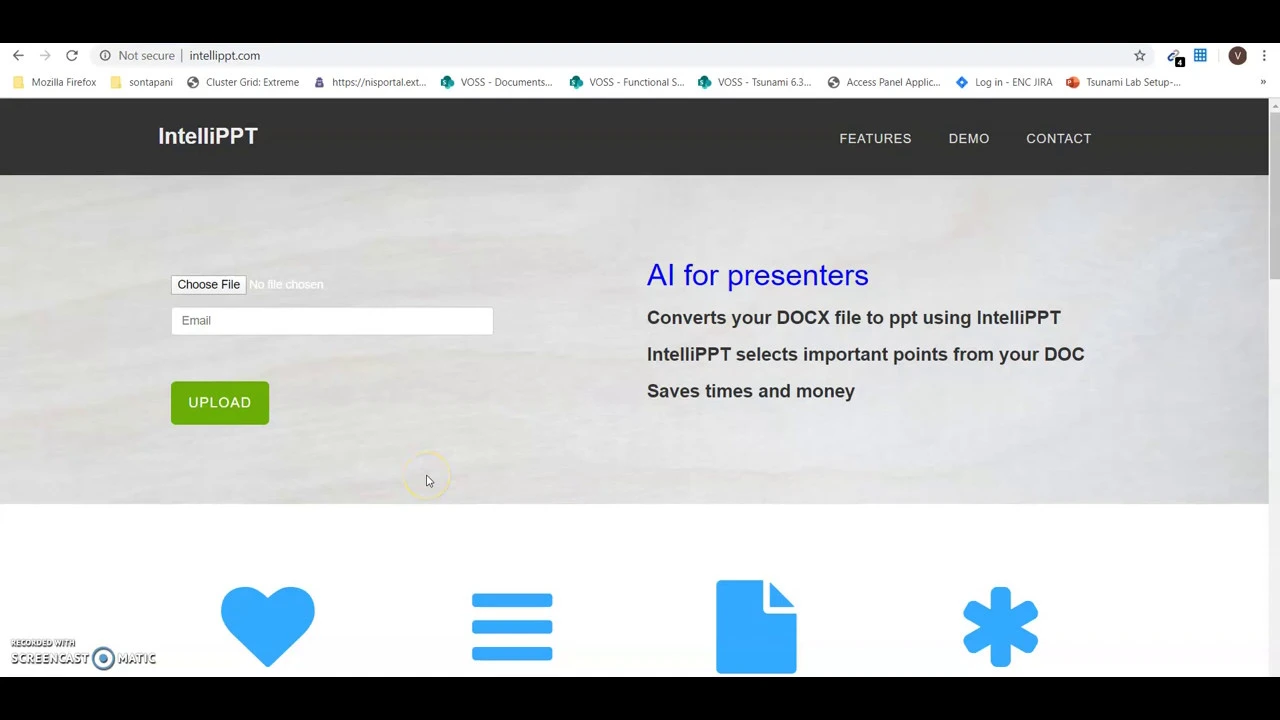Image resolution: width=1280 pixels, height=720 pixels.
Task: Open Tsunami Lab Setup bookmark
Action: click(x=1124, y=82)
